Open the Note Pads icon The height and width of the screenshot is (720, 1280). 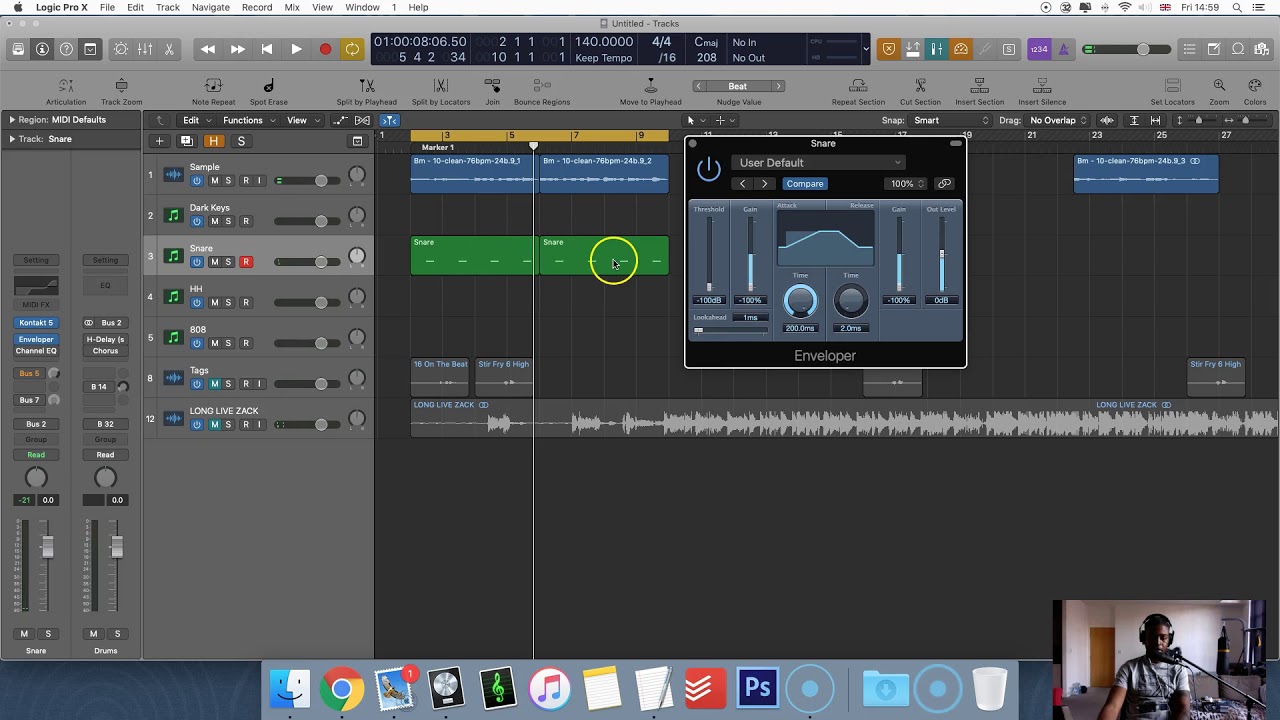[x=1213, y=49]
